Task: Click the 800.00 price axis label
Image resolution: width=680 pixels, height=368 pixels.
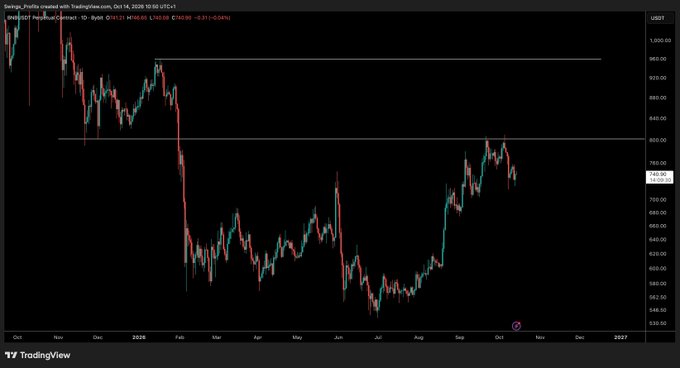Action: [658, 140]
